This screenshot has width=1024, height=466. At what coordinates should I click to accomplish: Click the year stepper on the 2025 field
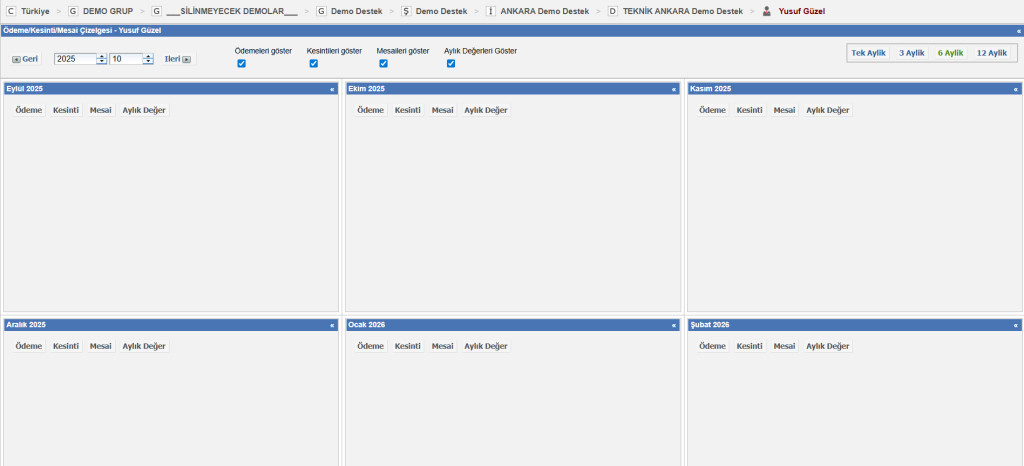pyautogui.click(x=101, y=59)
